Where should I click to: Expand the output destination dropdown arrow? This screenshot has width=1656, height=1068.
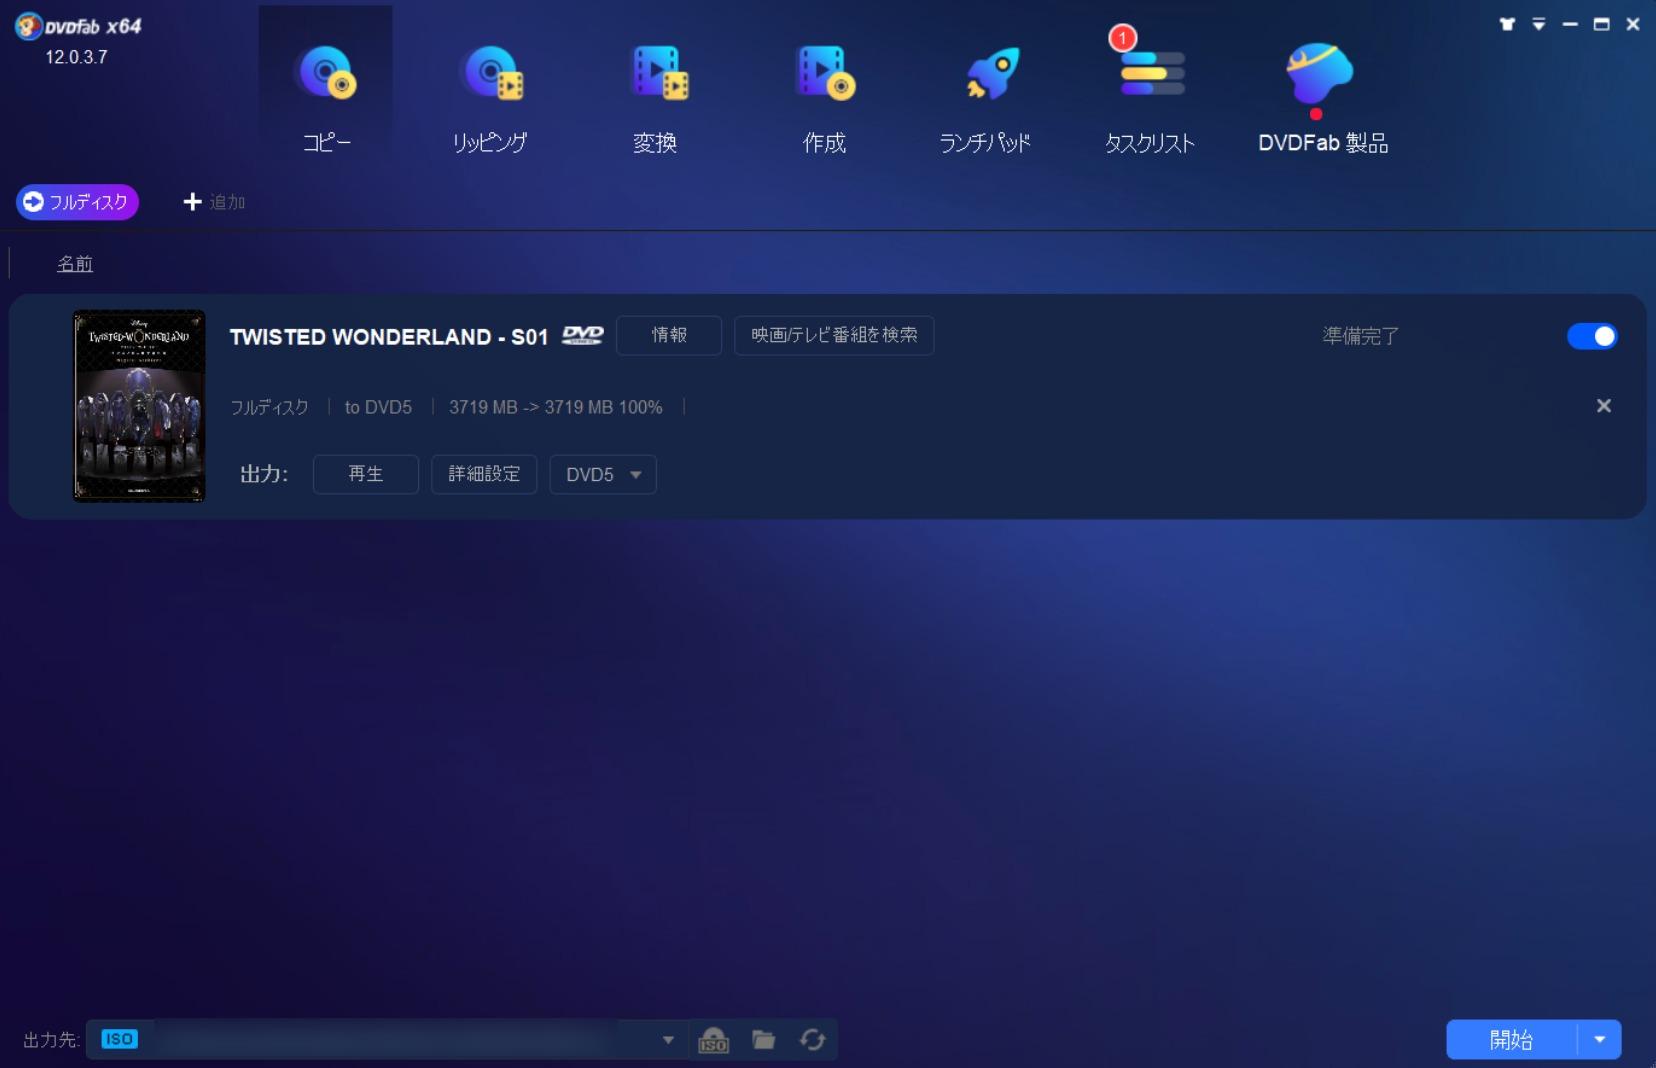point(668,1040)
